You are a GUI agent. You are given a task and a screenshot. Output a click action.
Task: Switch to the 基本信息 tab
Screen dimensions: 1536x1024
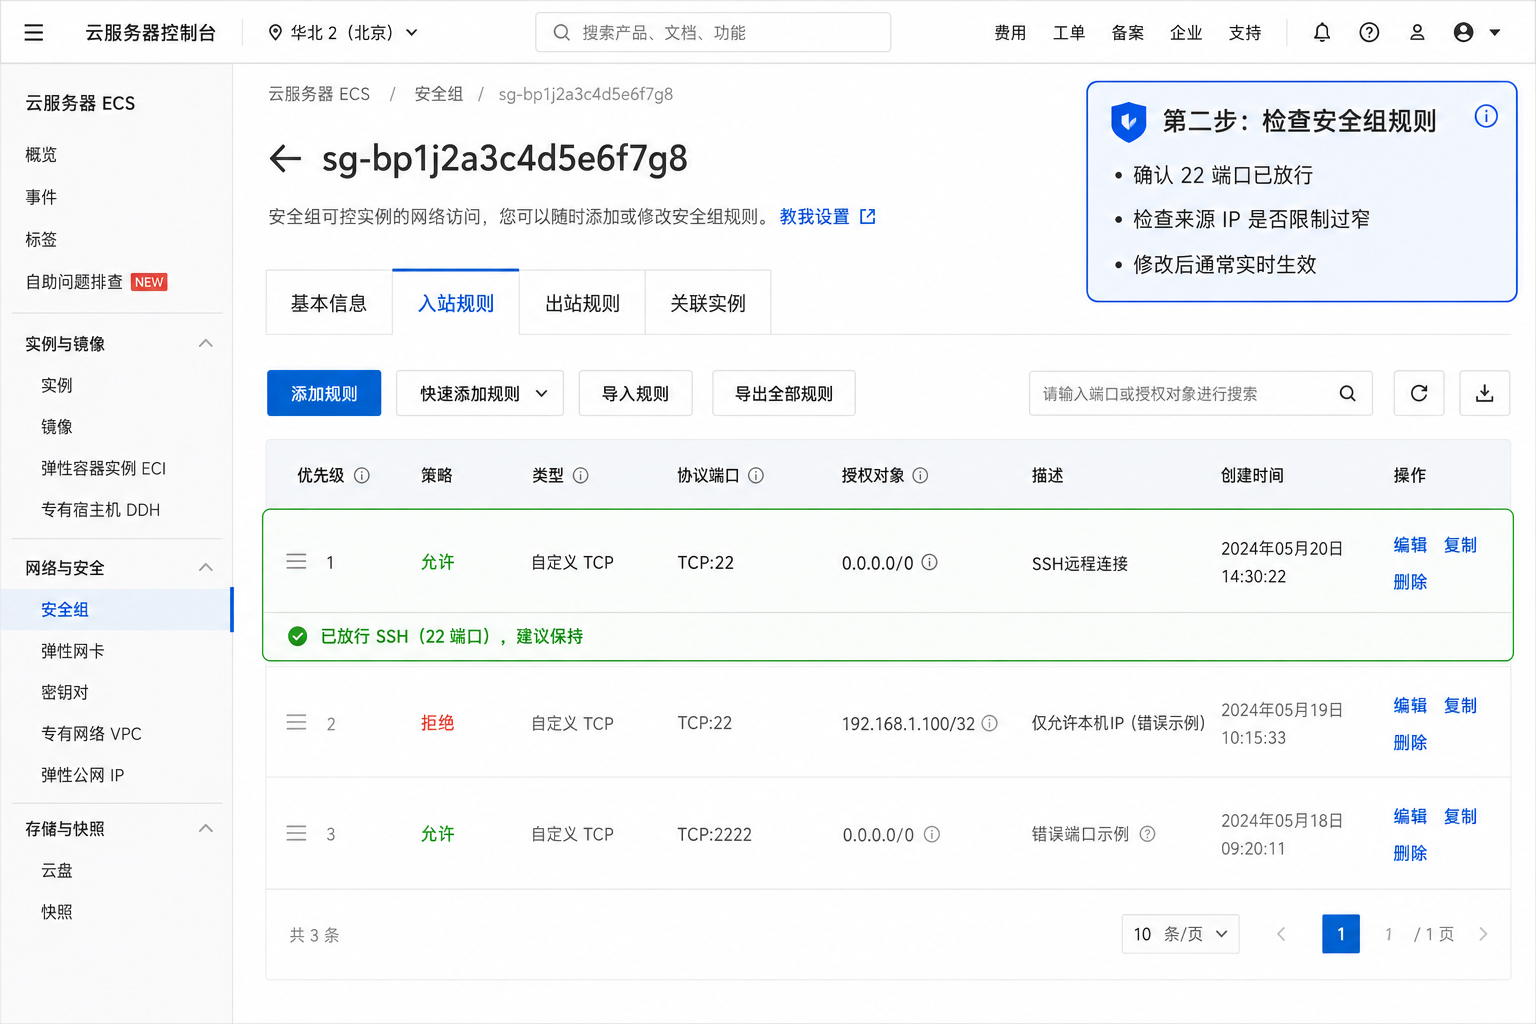[329, 303]
